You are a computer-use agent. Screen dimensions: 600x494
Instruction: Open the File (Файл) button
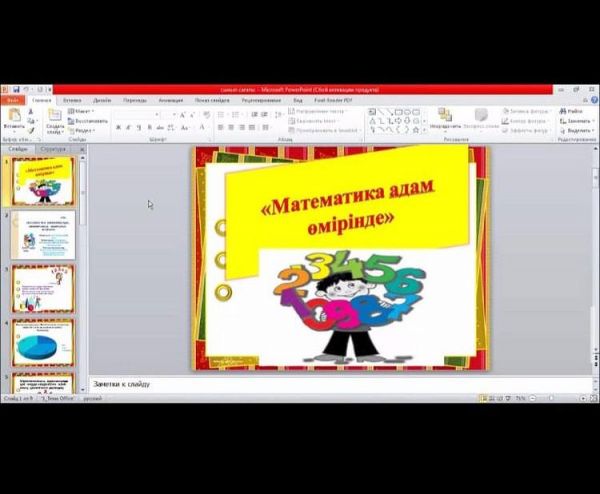[x=13, y=100]
